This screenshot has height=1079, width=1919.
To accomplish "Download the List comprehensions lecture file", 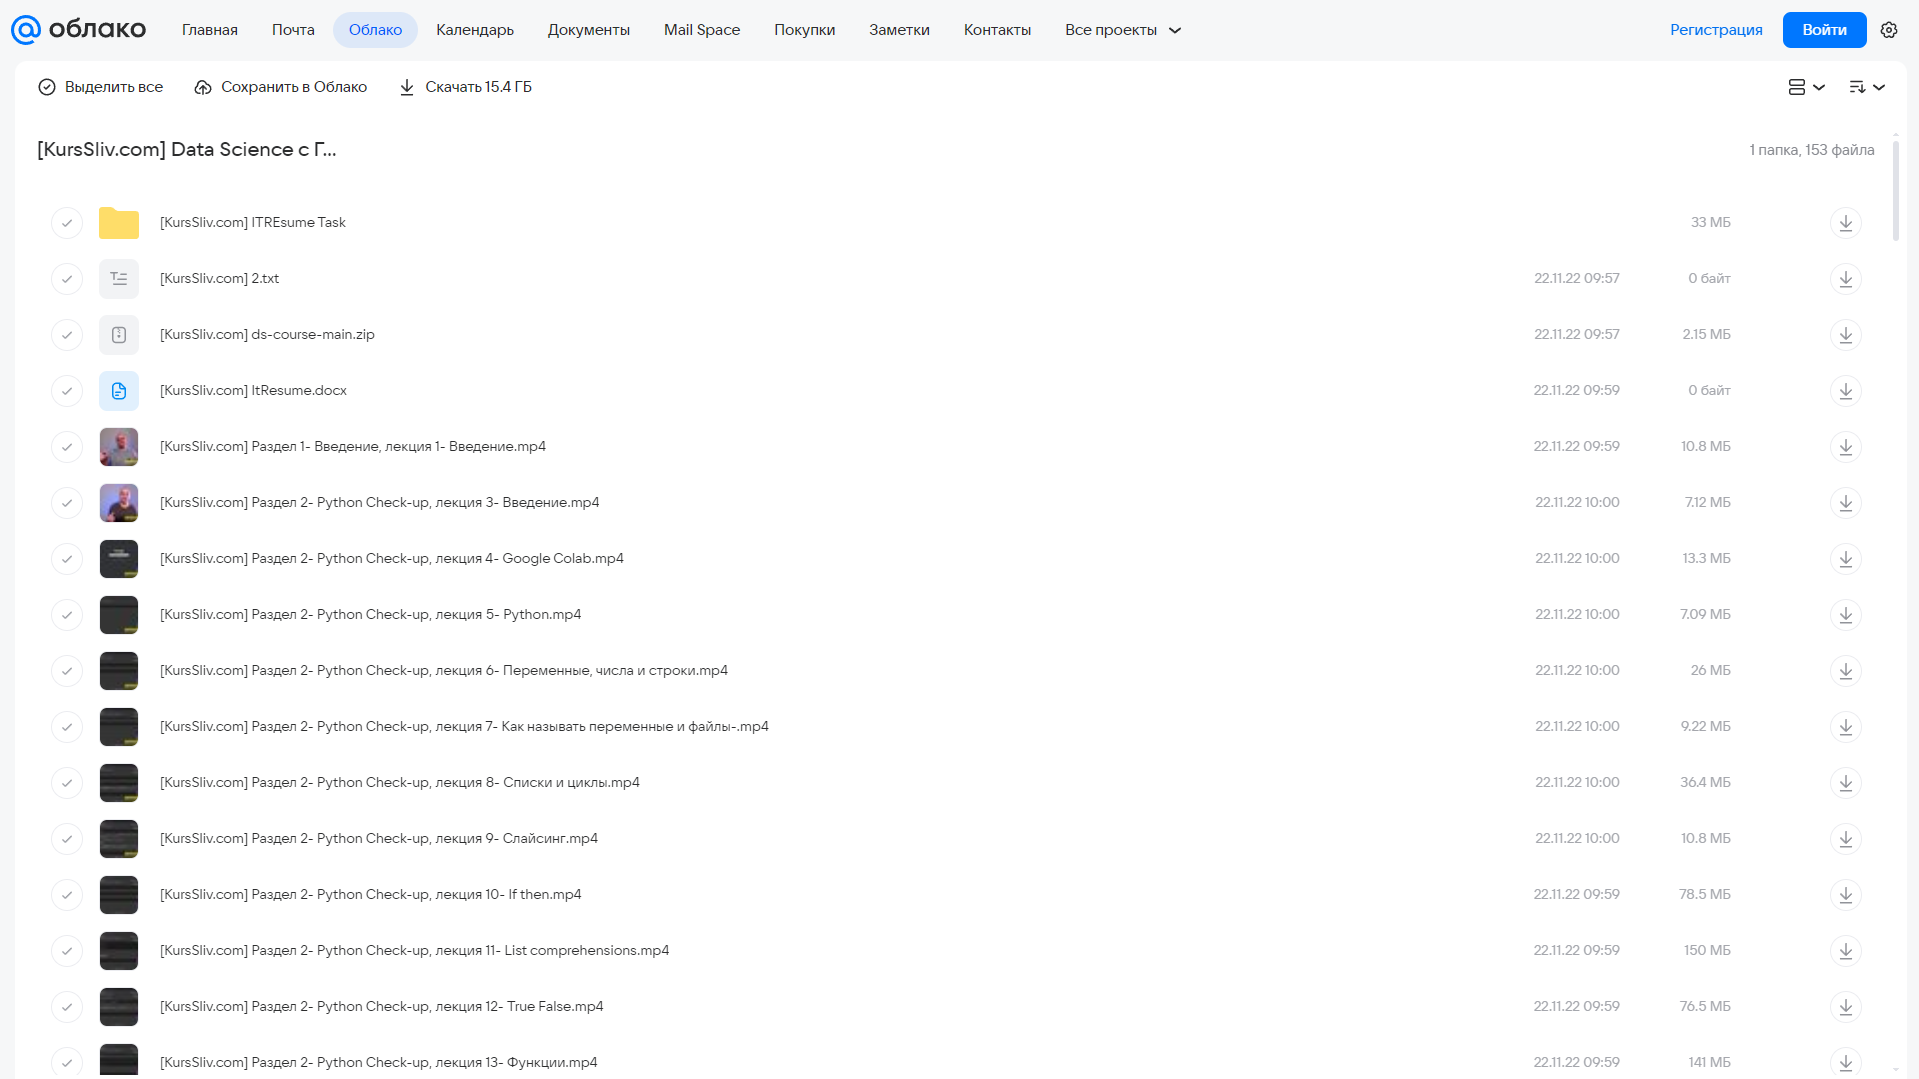I will click(1846, 951).
